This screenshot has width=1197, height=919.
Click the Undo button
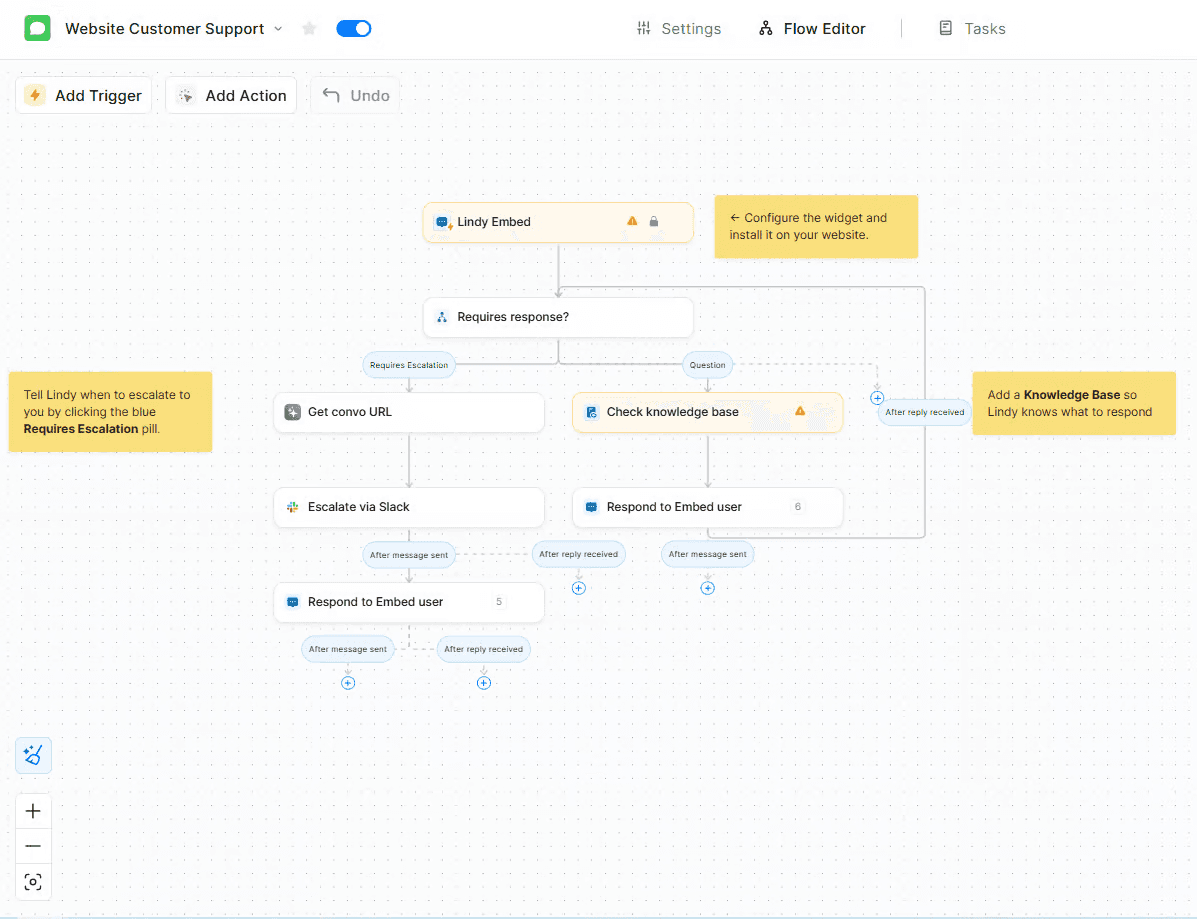356,96
